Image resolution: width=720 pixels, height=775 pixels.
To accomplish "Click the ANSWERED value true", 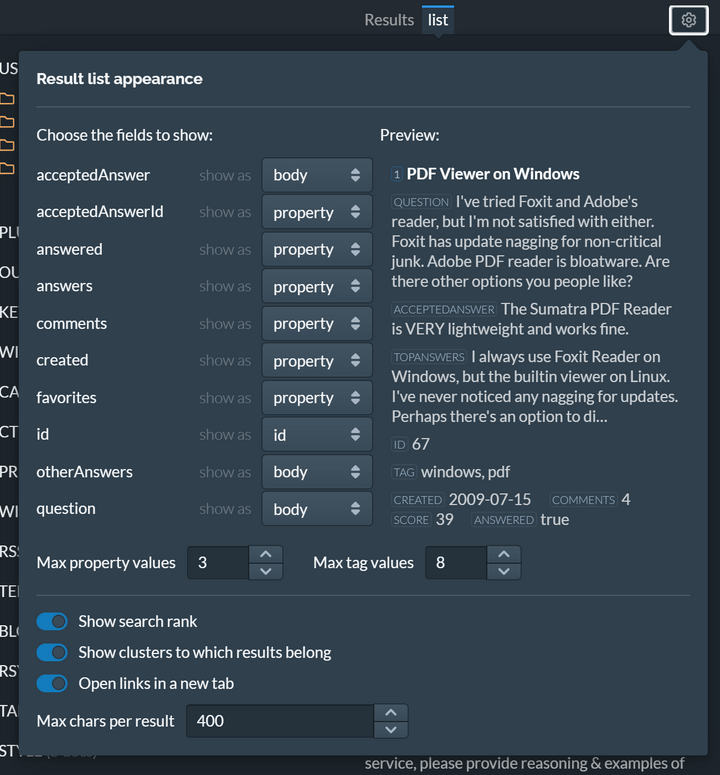I will click(554, 519).
